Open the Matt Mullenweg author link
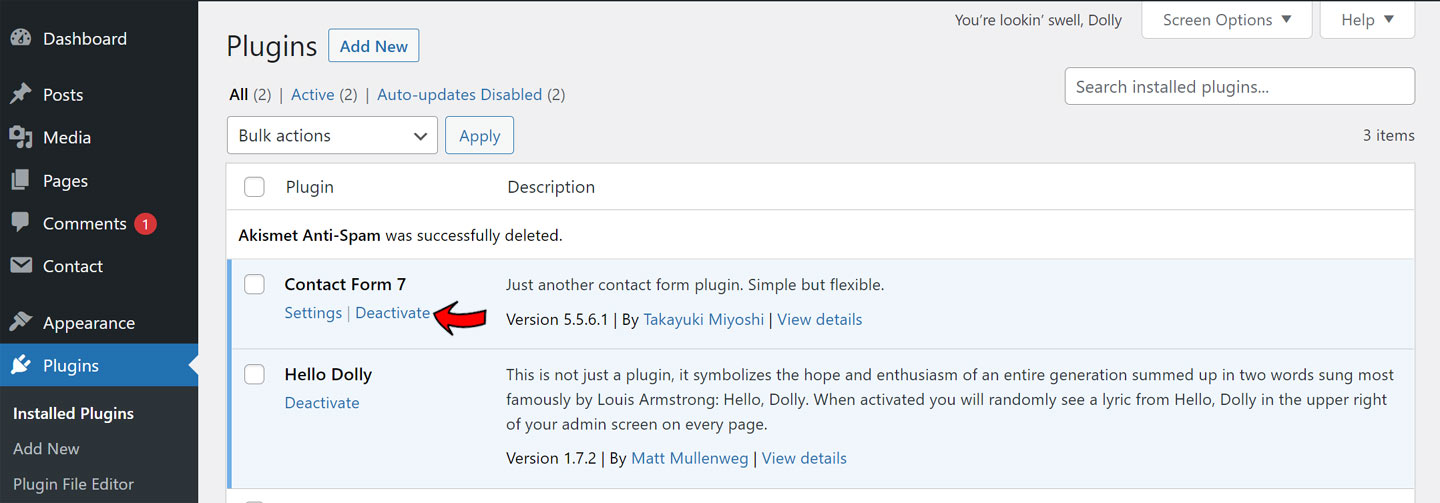This screenshot has width=1440, height=503. [692, 459]
